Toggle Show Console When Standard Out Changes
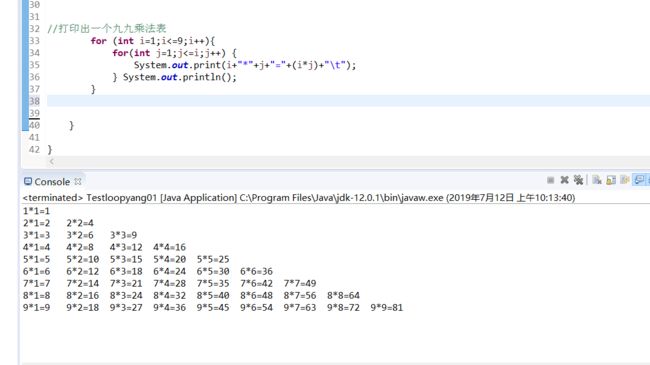The width and height of the screenshot is (650, 365). click(639, 180)
